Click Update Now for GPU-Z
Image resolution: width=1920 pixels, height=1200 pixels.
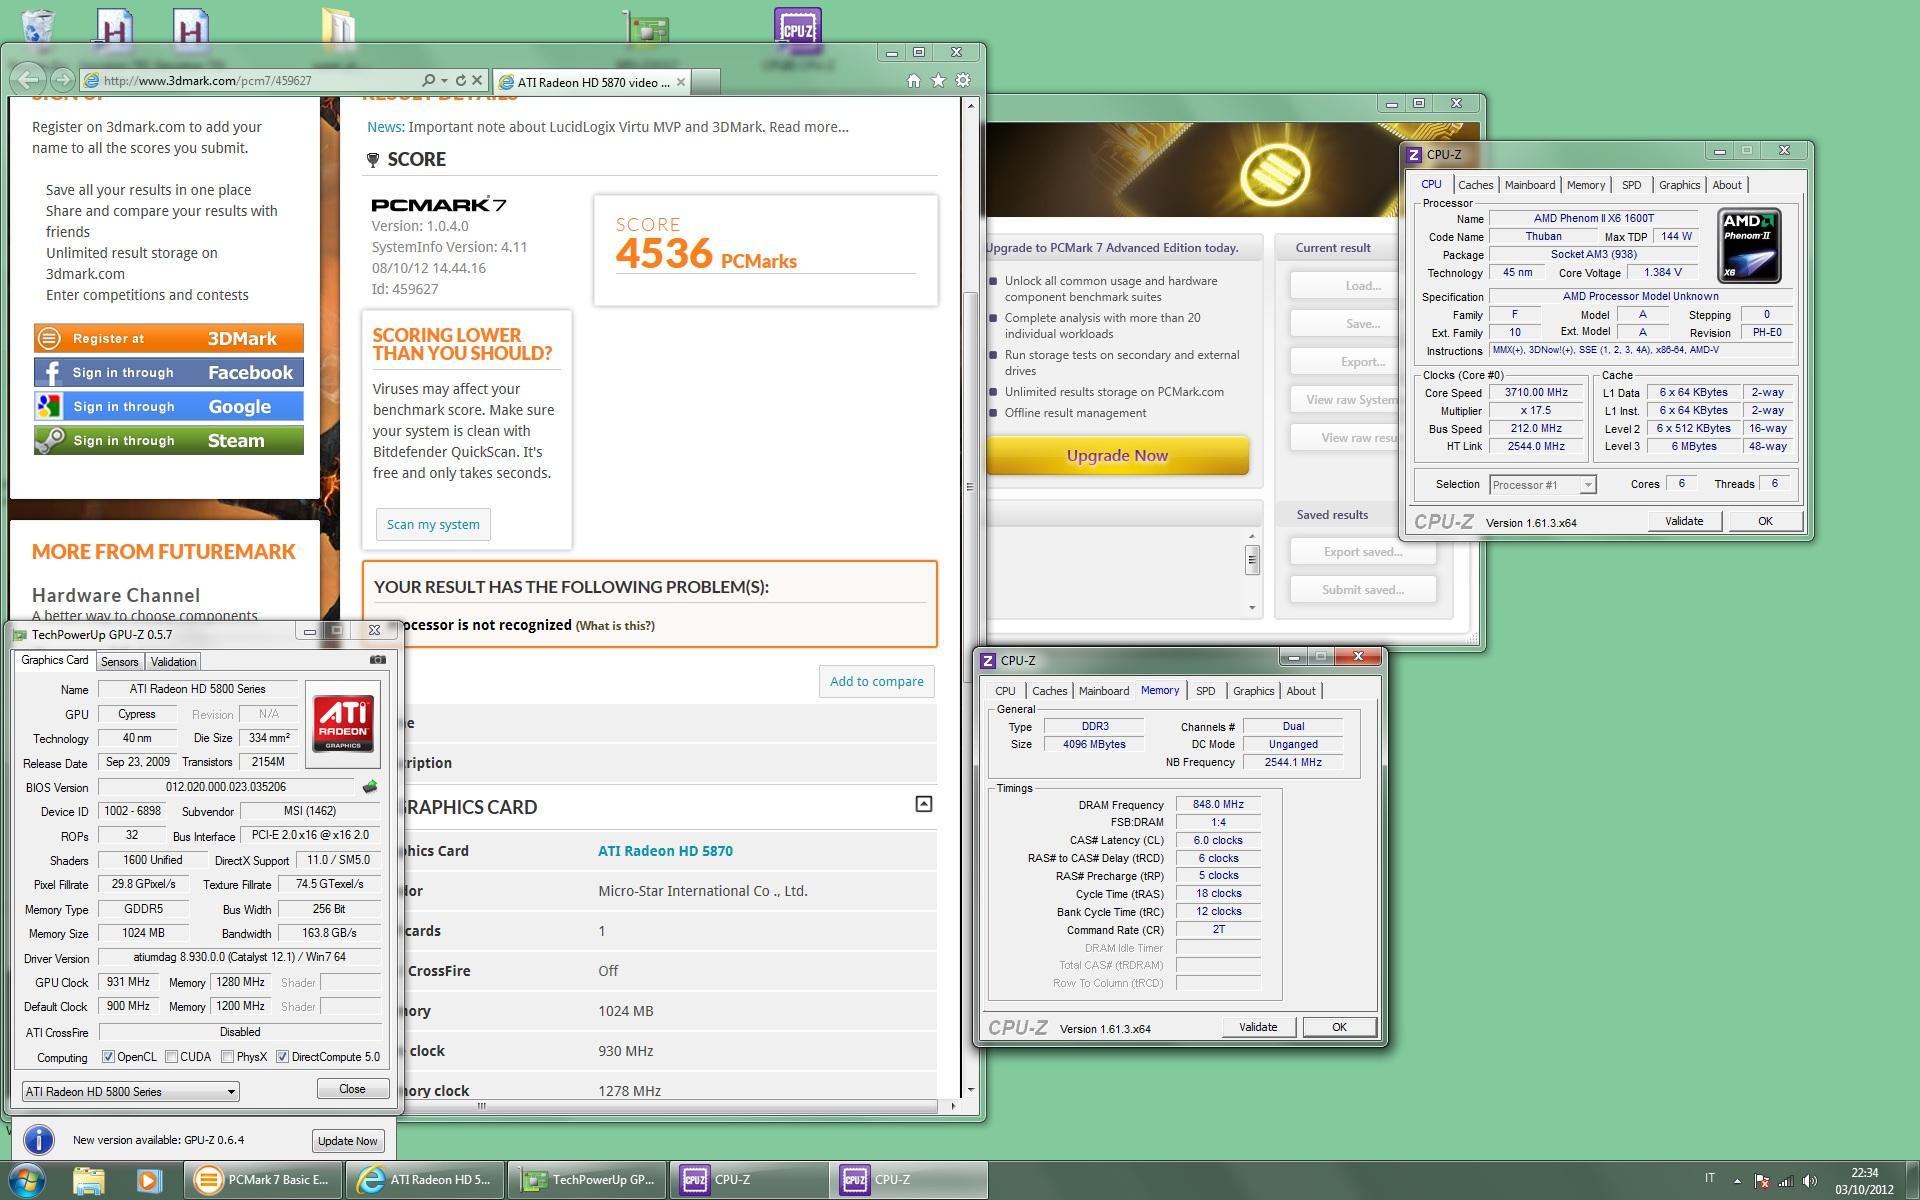347,1141
